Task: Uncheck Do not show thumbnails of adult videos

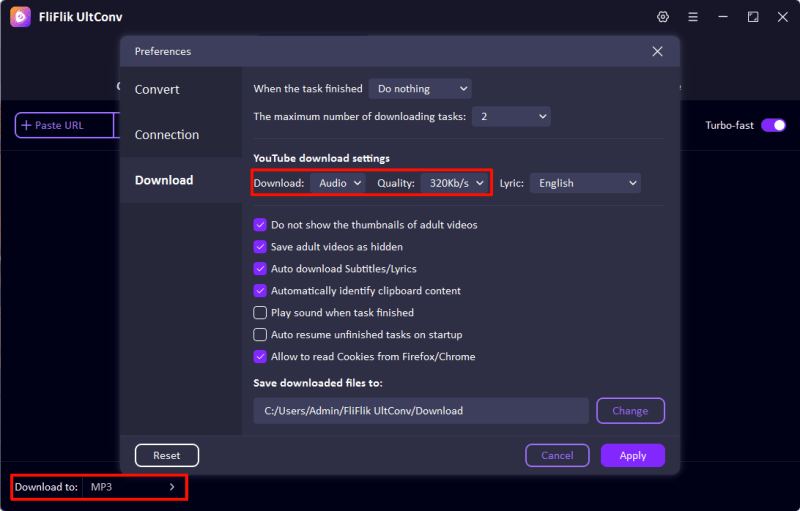Action: 260,225
